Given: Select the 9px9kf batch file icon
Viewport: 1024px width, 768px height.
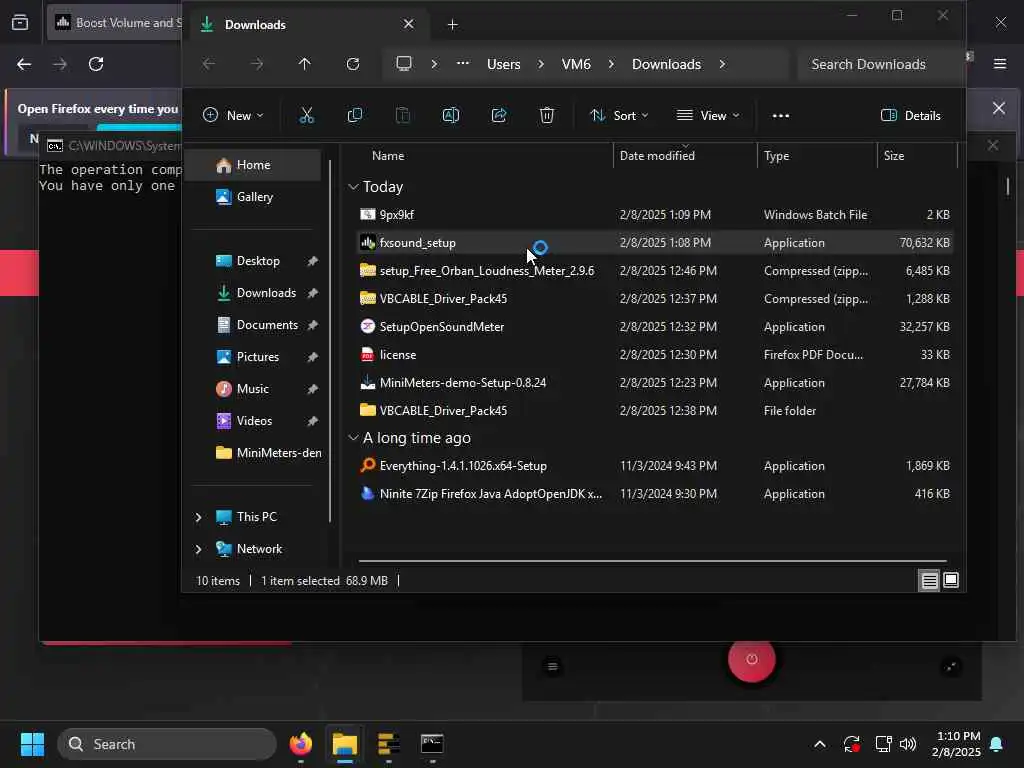Looking at the screenshot, I should coord(368,215).
